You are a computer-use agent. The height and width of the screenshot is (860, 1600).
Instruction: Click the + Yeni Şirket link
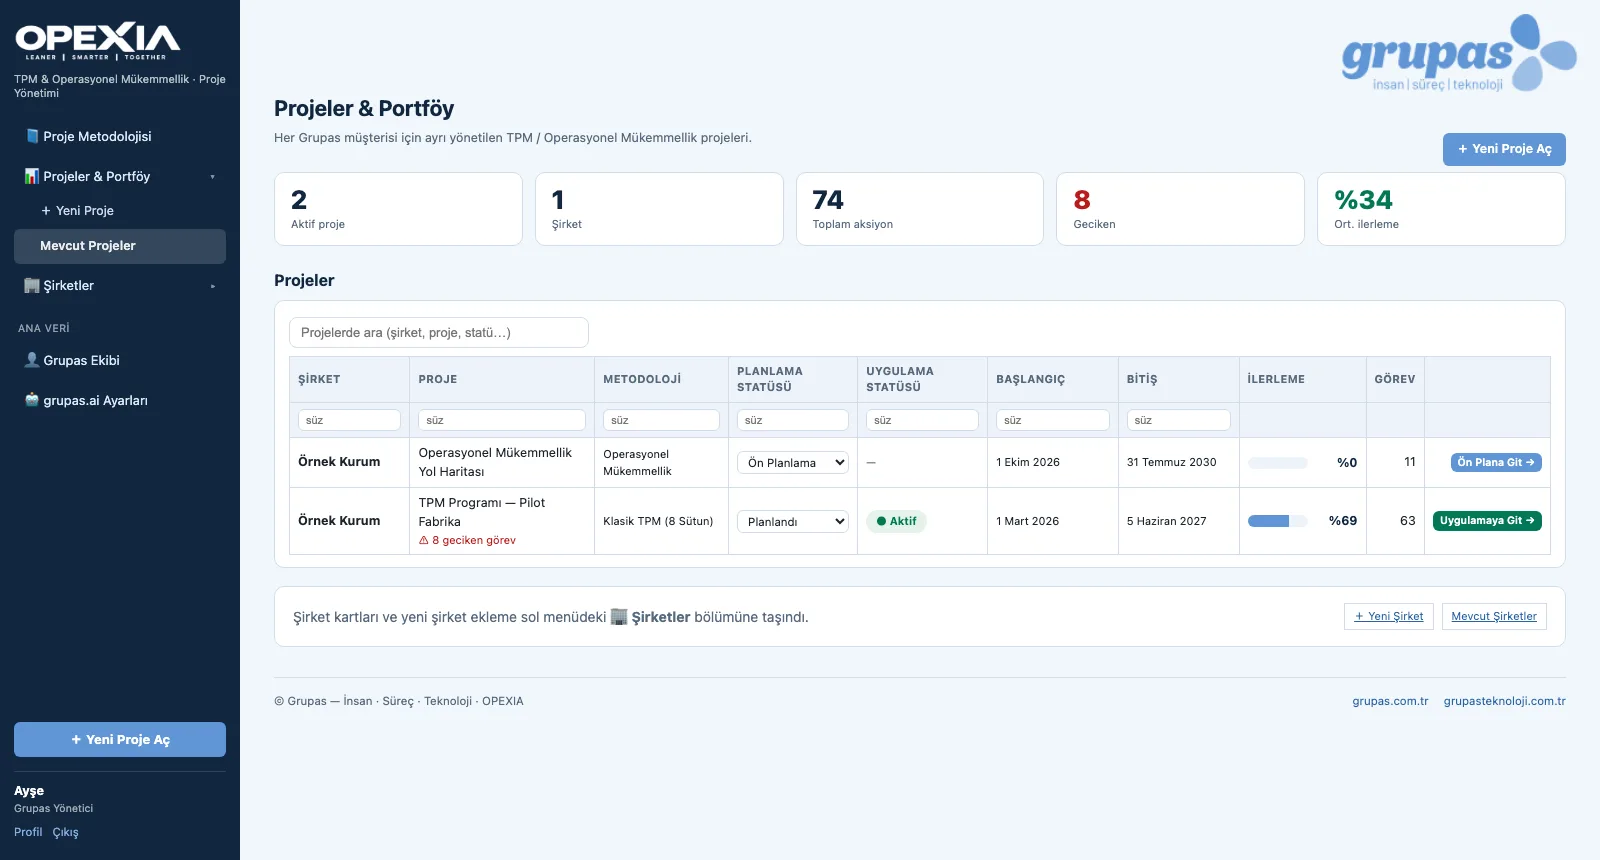tap(1389, 616)
